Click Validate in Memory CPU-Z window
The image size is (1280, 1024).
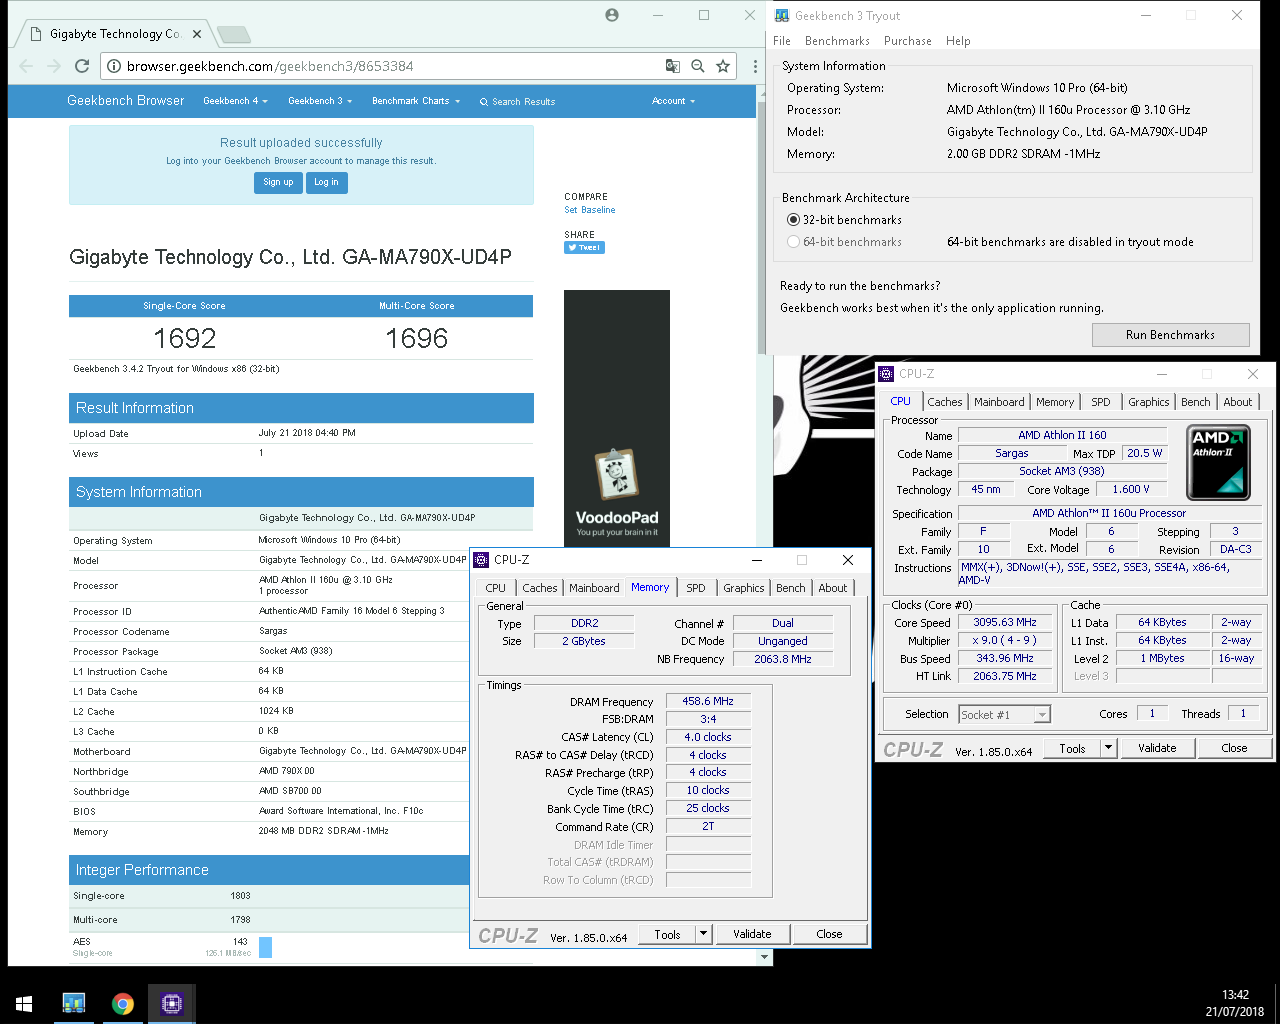[752, 934]
